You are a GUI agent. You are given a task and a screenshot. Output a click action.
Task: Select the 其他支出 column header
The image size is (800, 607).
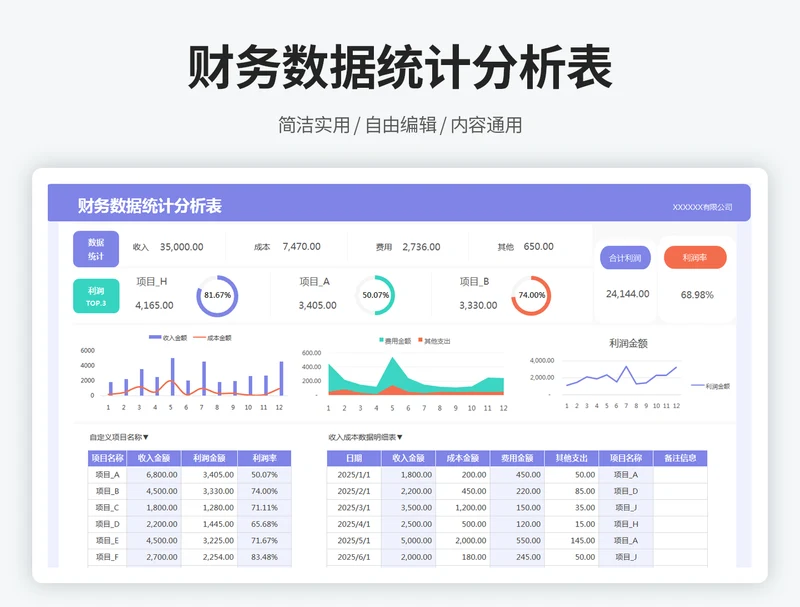coord(571,458)
